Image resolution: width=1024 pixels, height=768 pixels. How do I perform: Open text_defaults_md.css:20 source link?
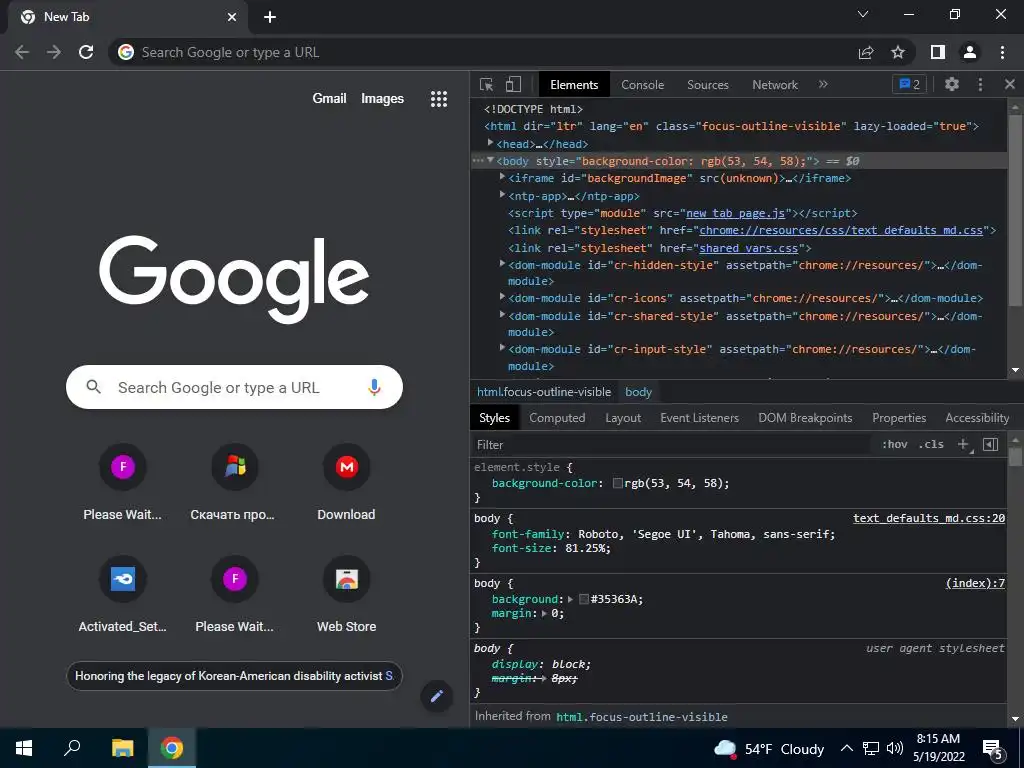click(929, 518)
